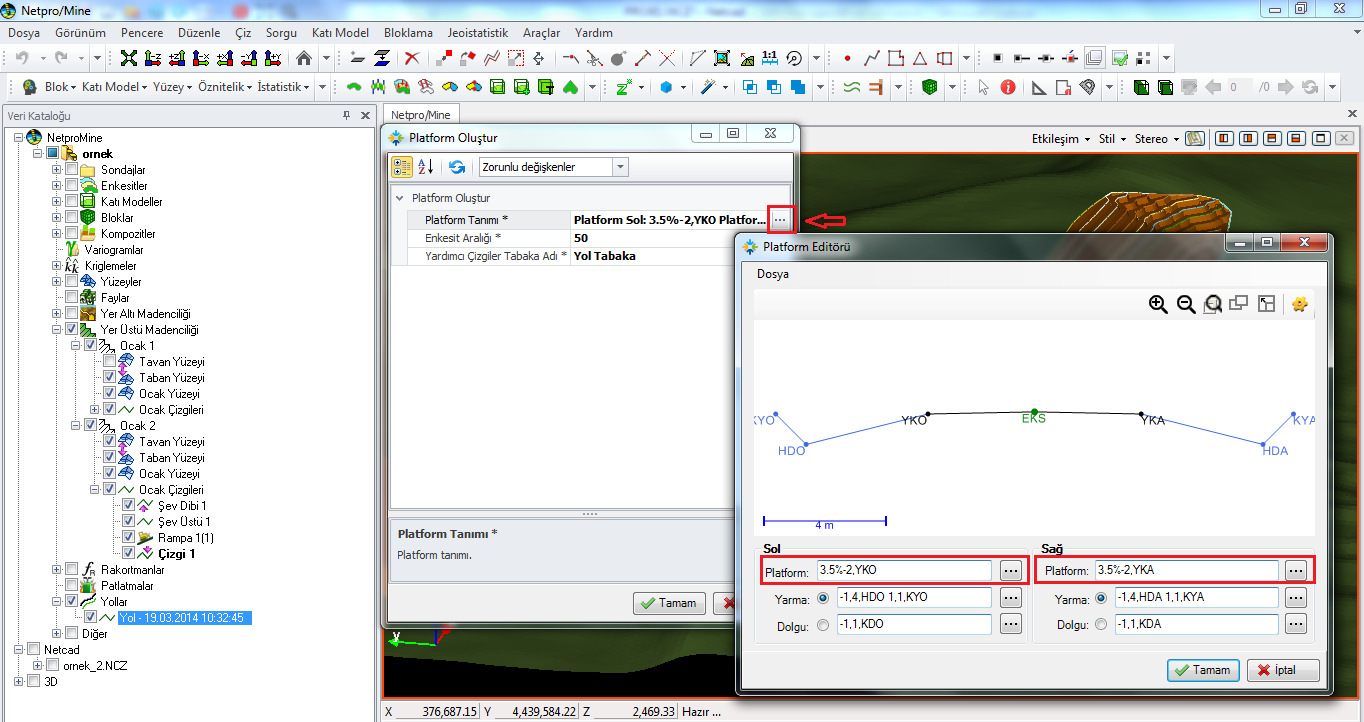
Task: Open the Yüzey dropdown in toolbar
Action: pos(173,87)
